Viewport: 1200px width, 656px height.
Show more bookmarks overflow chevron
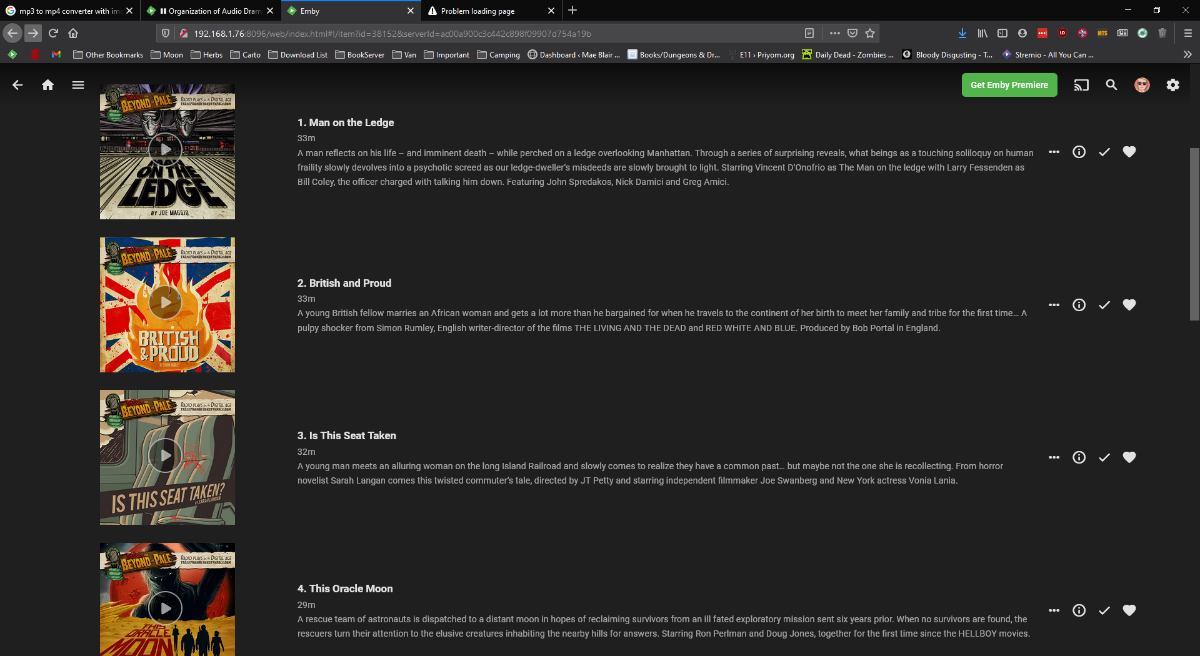1187,54
